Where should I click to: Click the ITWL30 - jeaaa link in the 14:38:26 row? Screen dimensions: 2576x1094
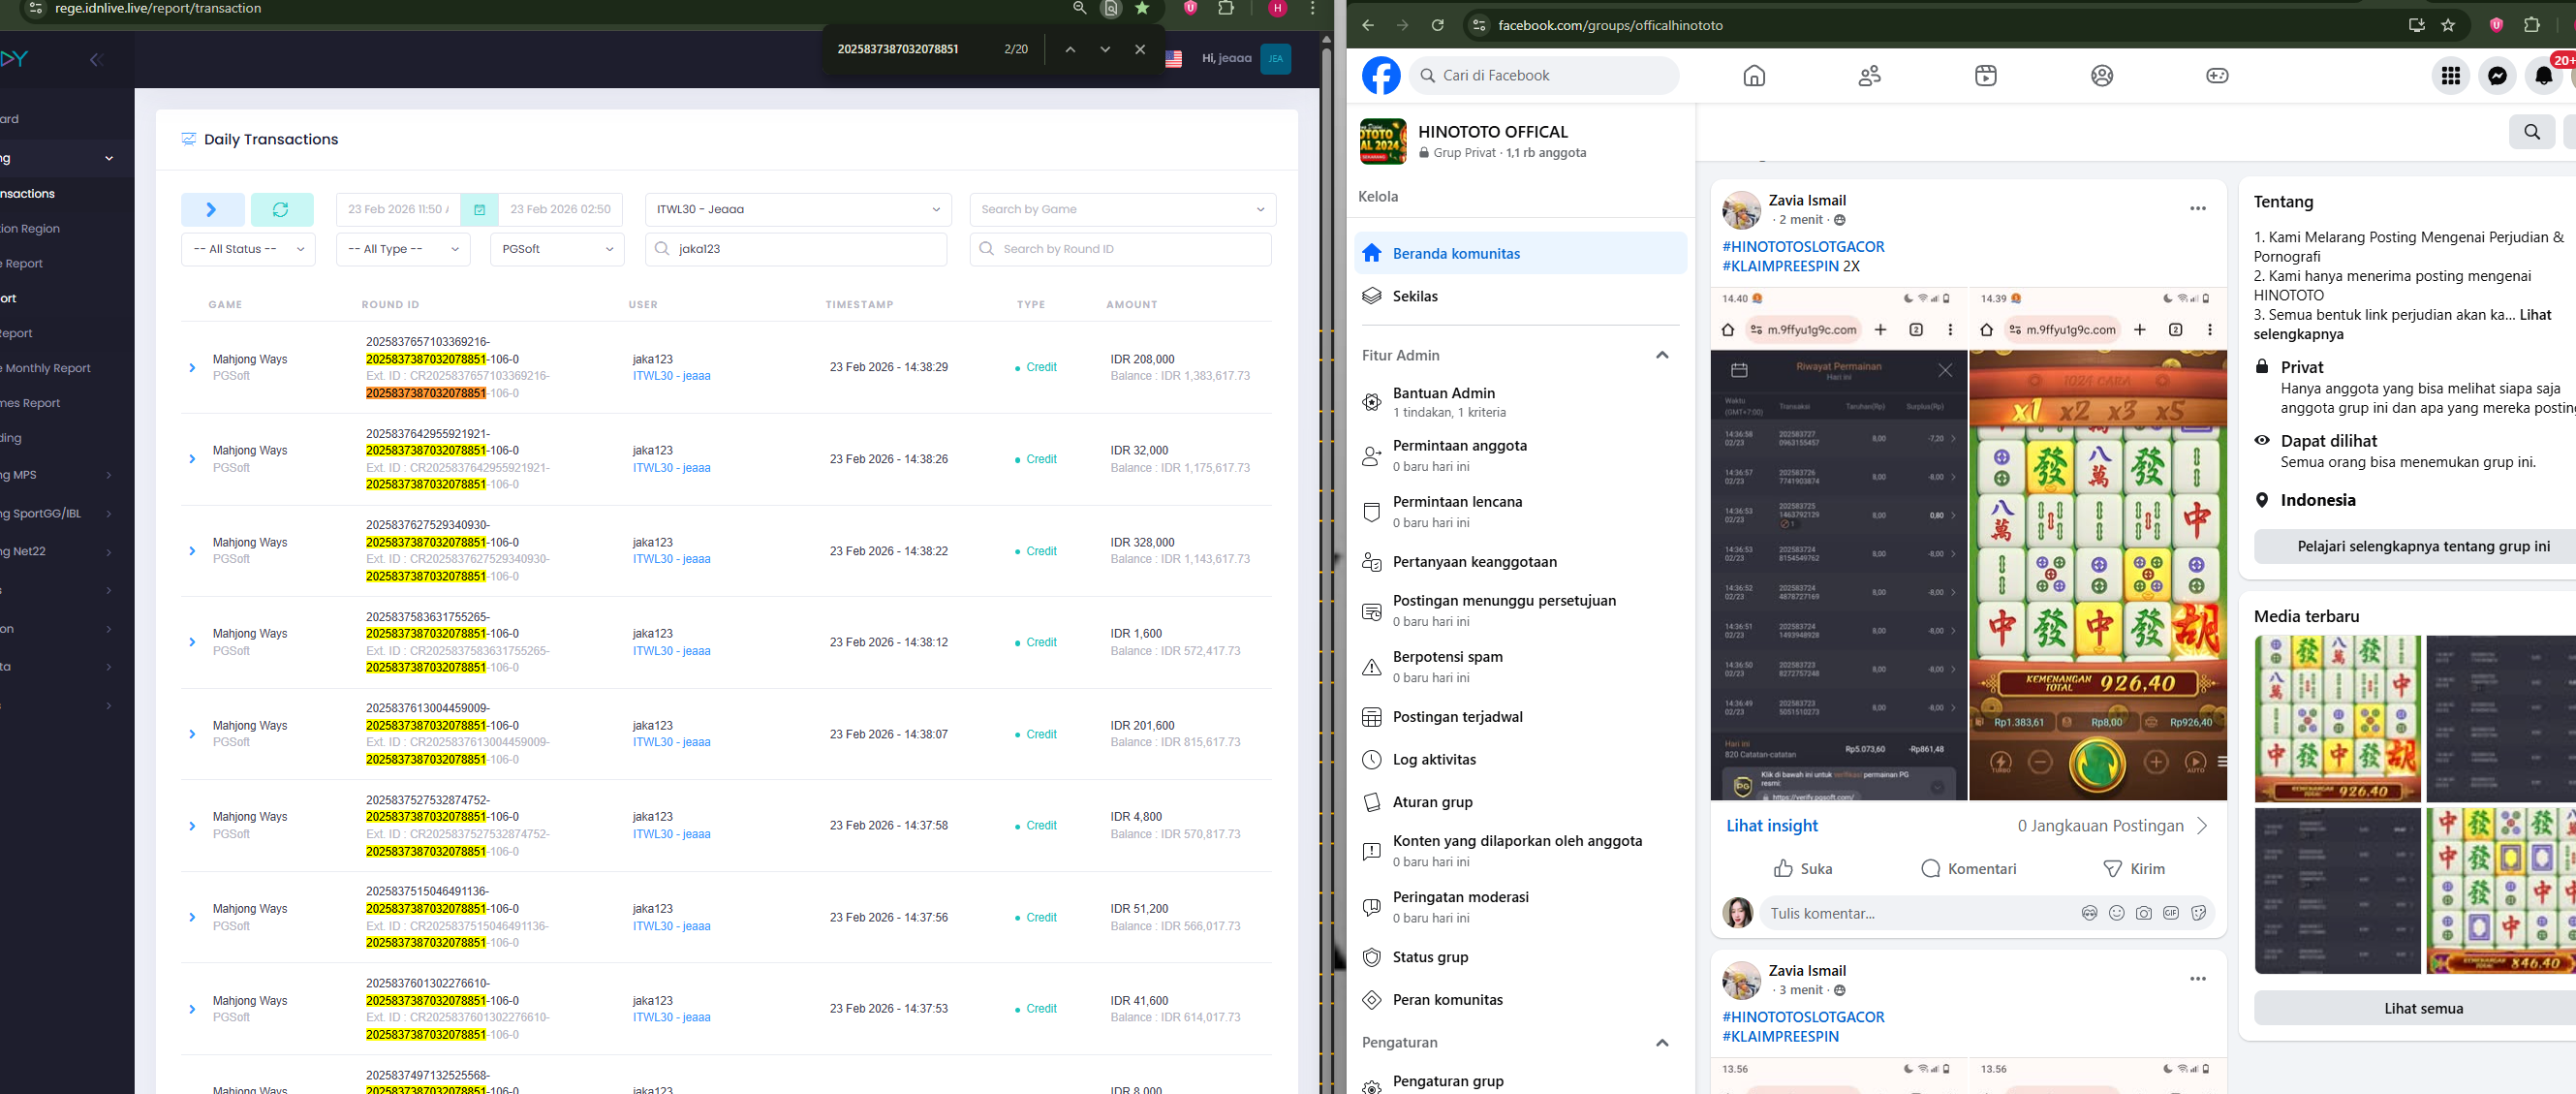click(671, 468)
